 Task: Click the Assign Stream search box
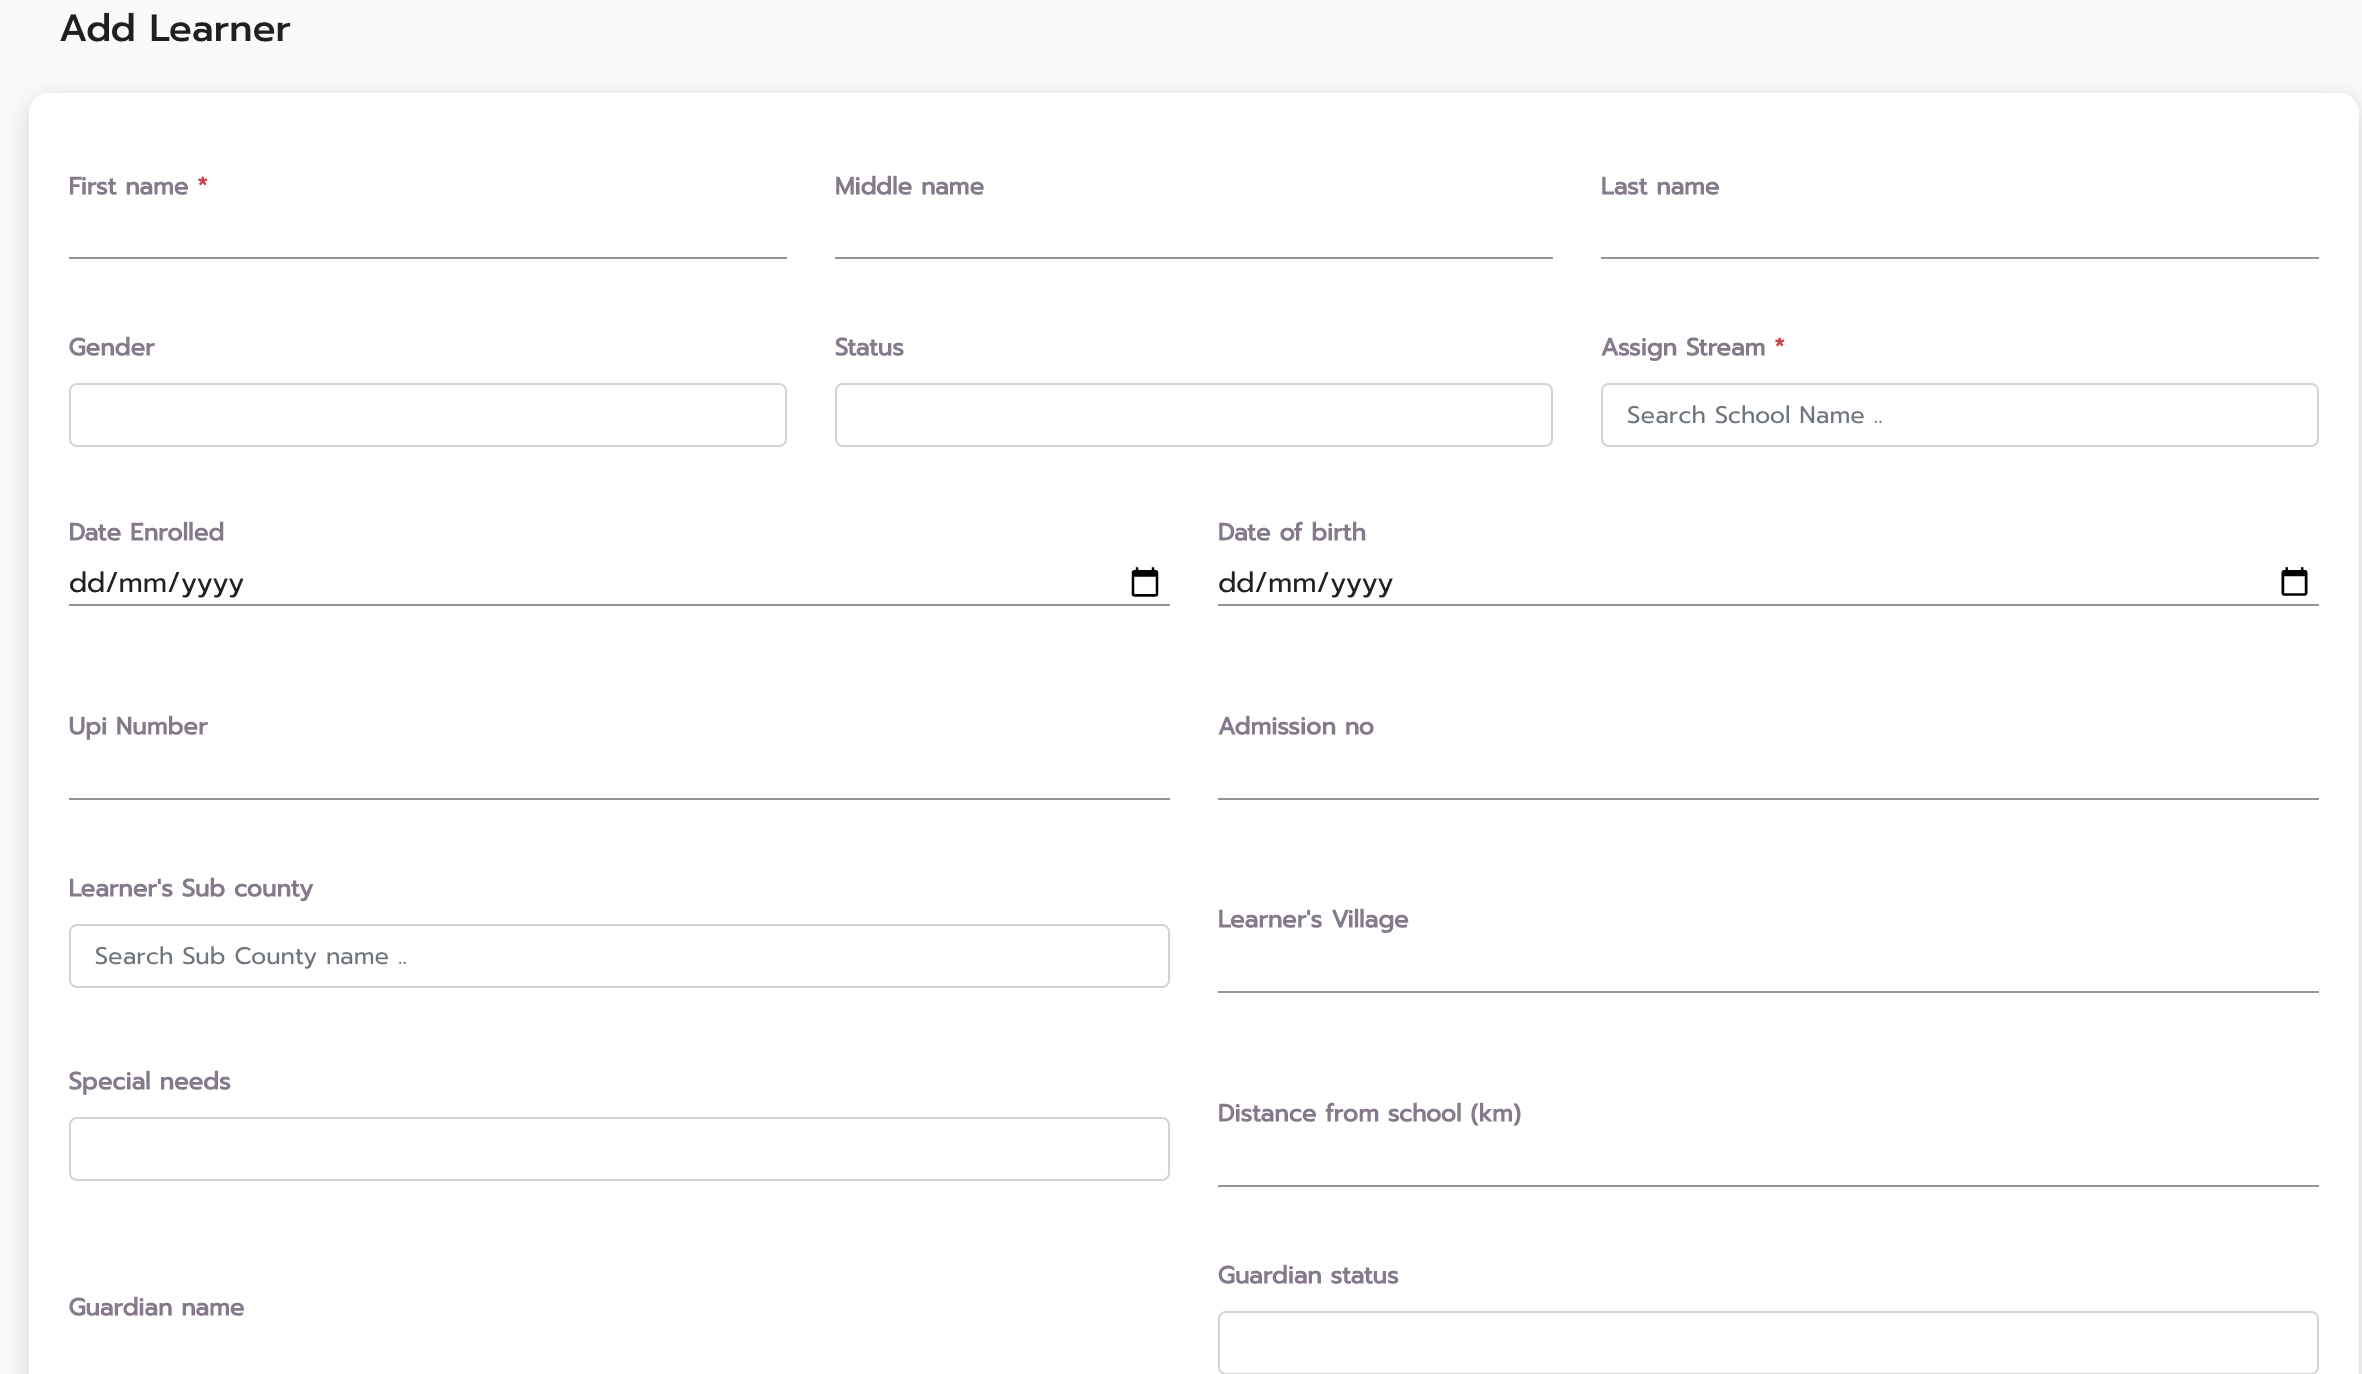(x=1959, y=415)
